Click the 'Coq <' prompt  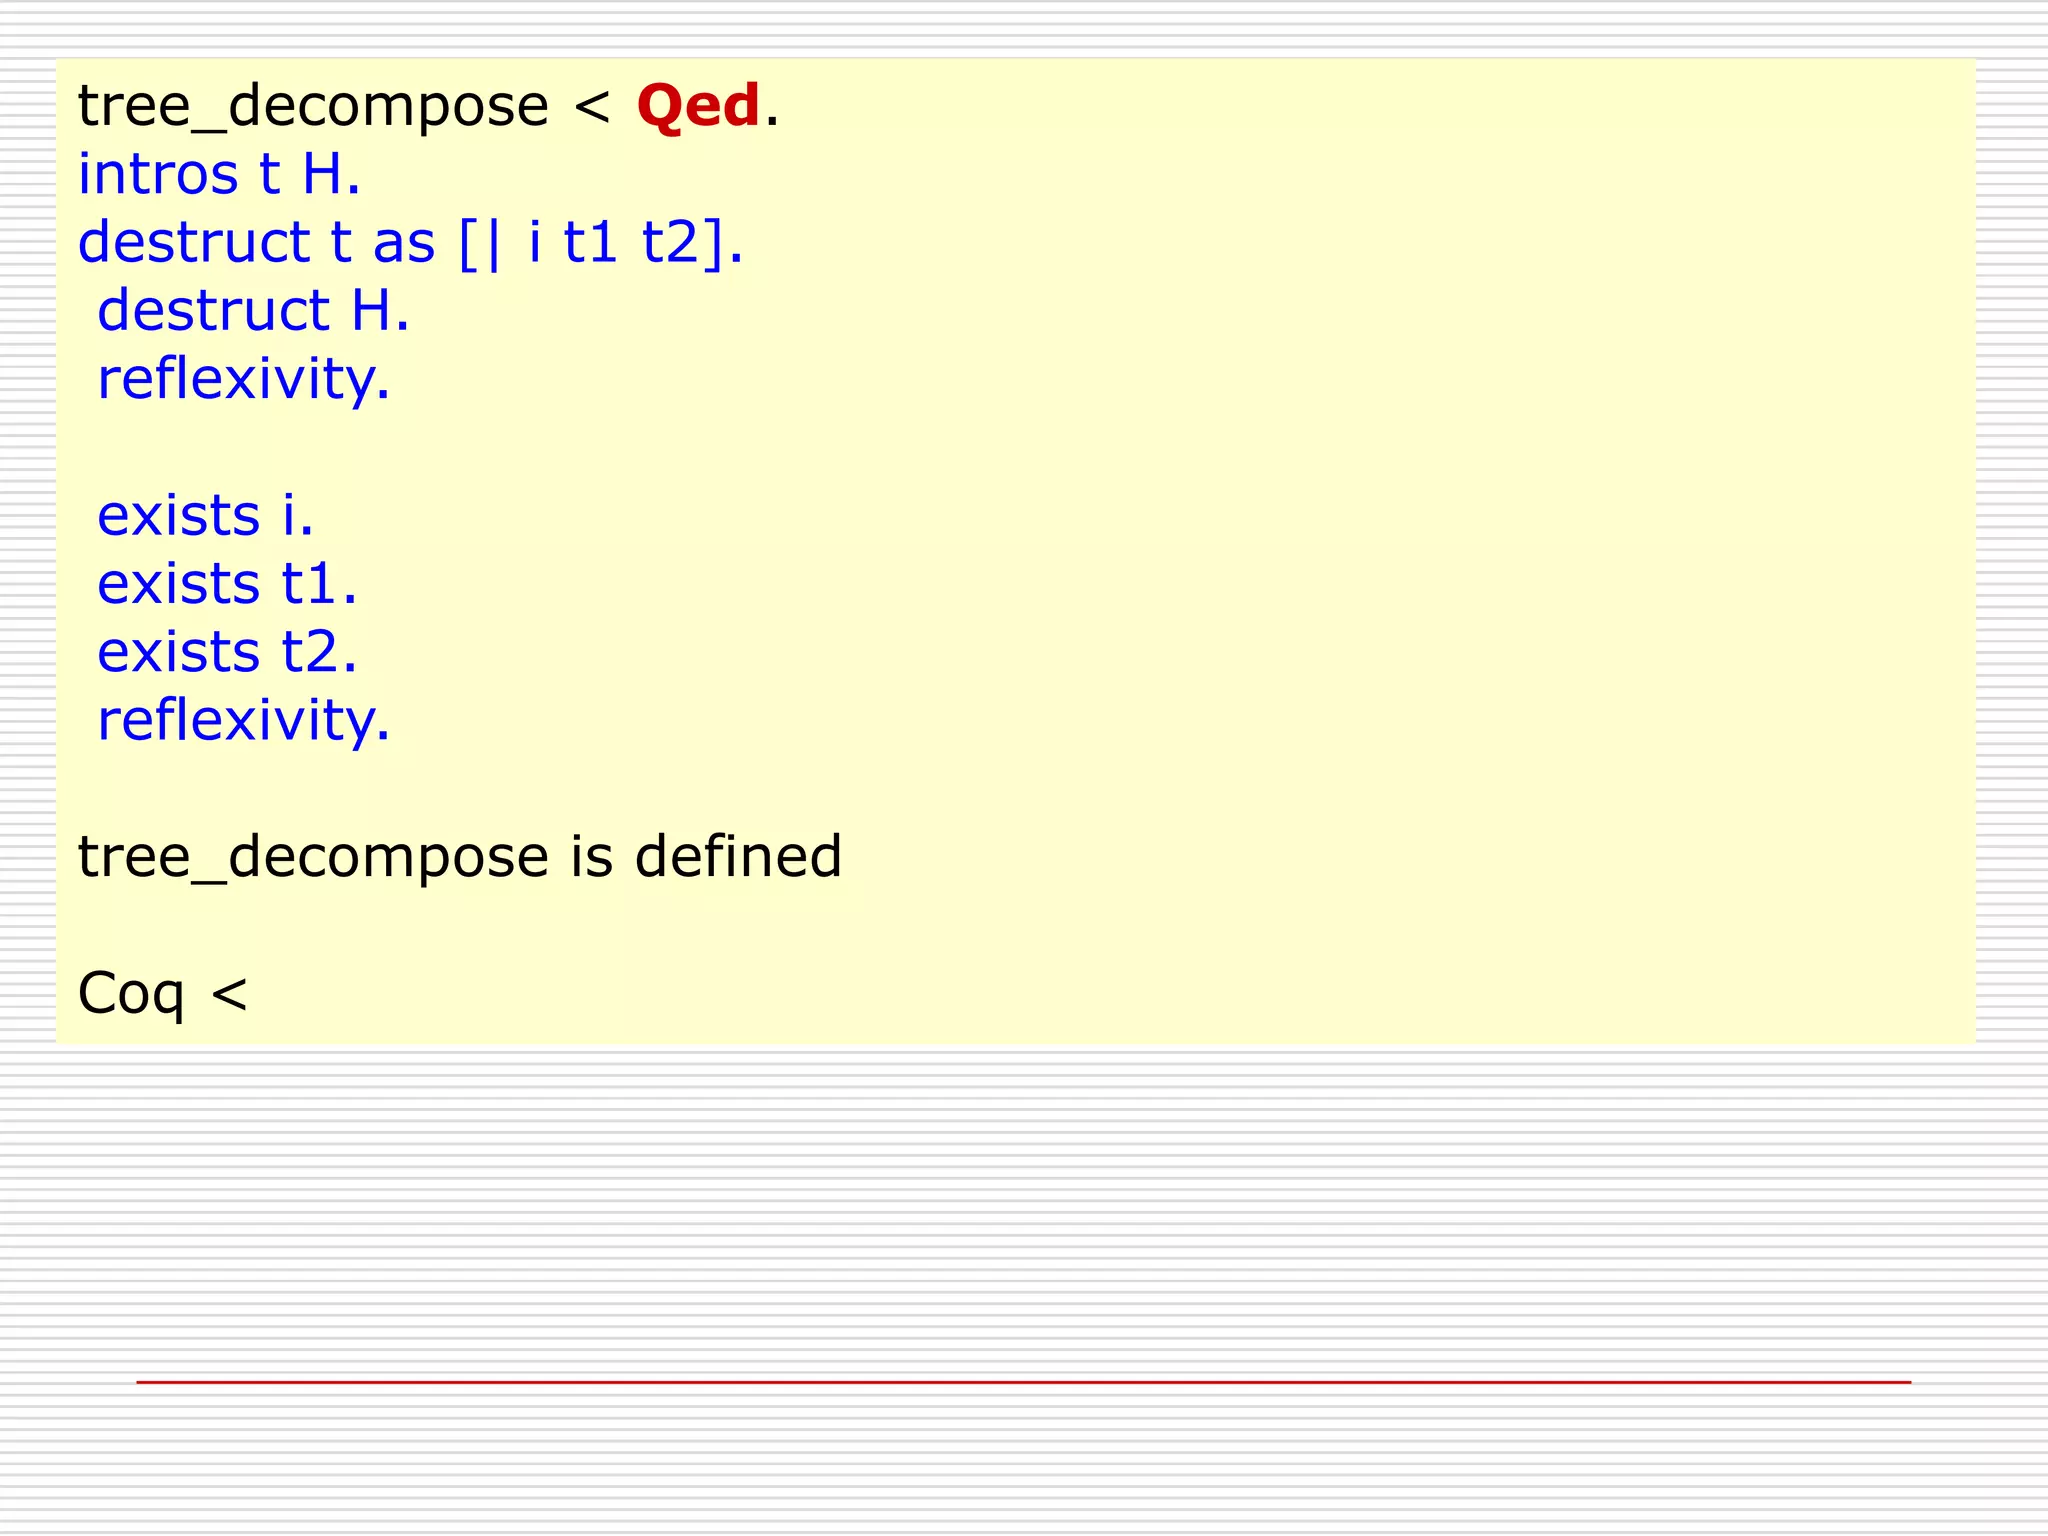pyautogui.click(x=162, y=993)
